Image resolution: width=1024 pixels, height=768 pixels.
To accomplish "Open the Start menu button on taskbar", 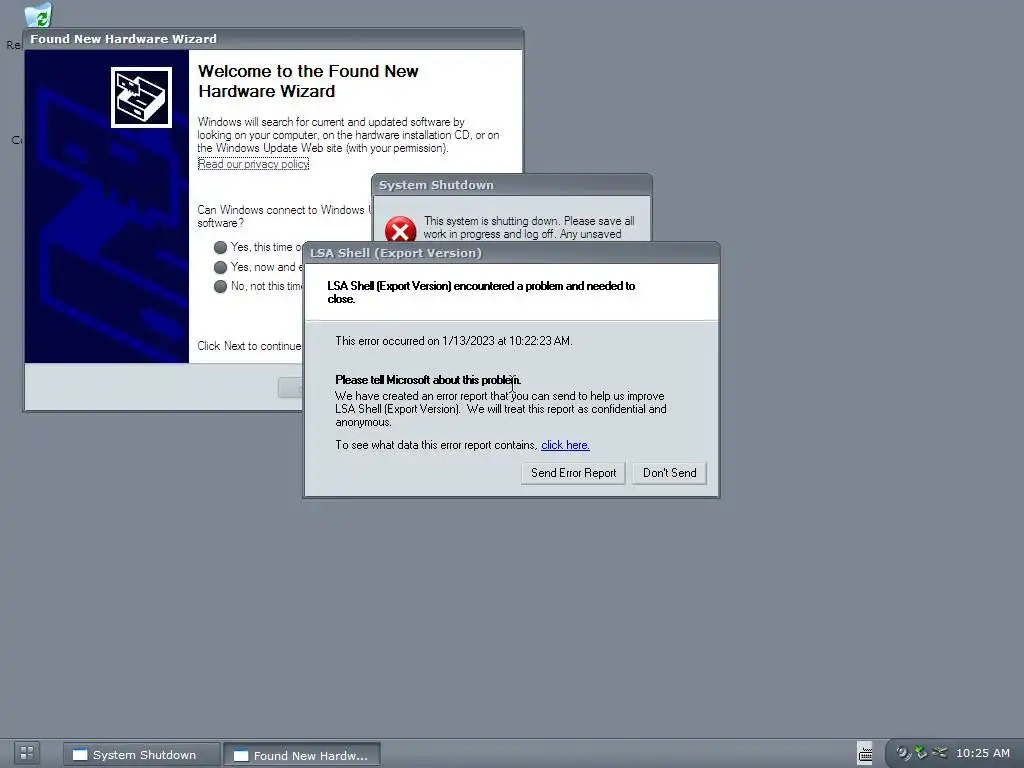I will [27, 753].
